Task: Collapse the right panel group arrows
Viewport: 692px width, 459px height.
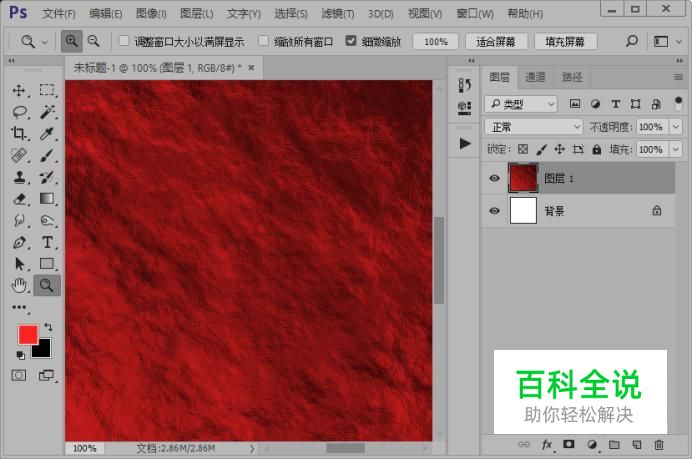Action: coord(680,60)
